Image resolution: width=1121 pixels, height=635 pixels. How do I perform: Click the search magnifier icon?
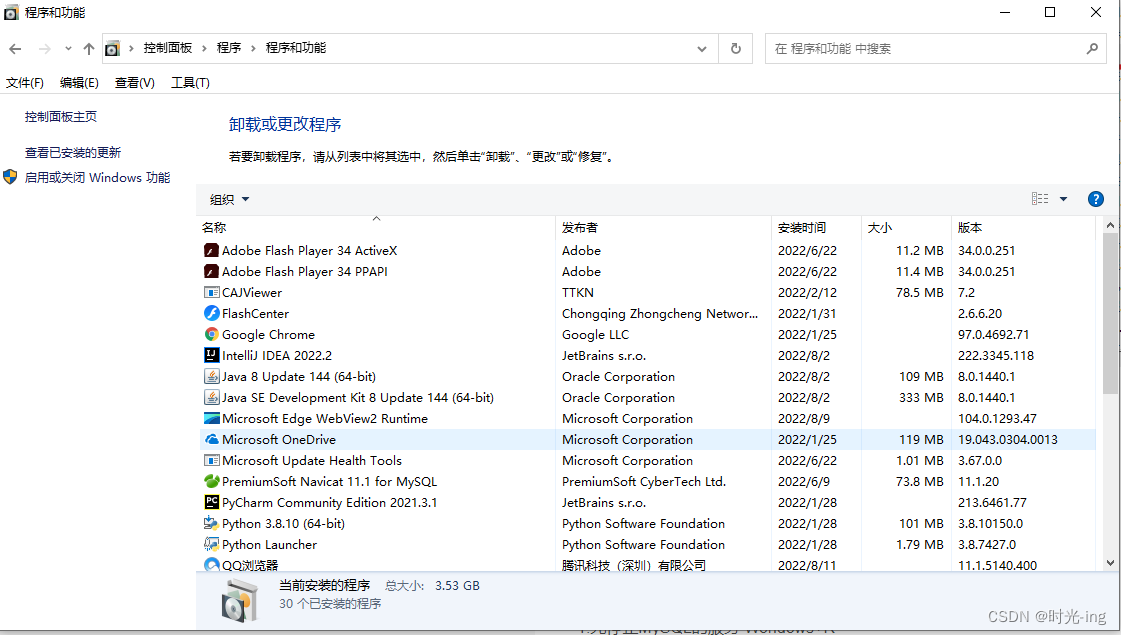(1092, 49)
